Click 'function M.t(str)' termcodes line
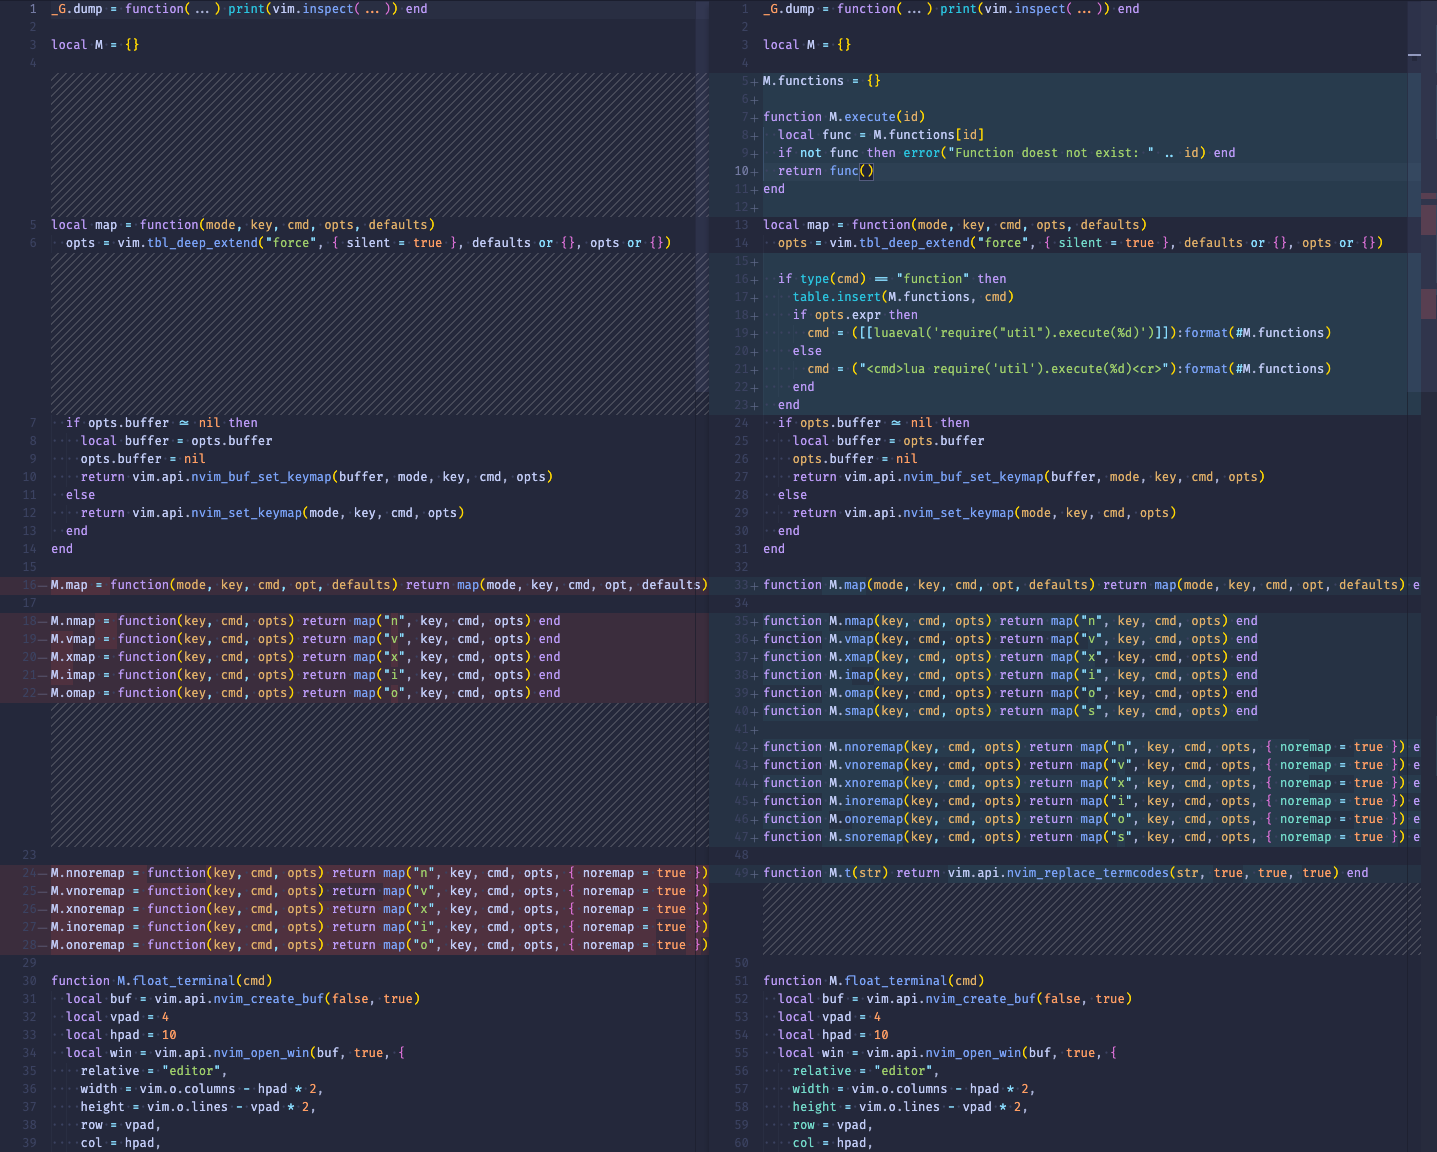This screenshot has height=1152, width=1437. point(1065,873)
